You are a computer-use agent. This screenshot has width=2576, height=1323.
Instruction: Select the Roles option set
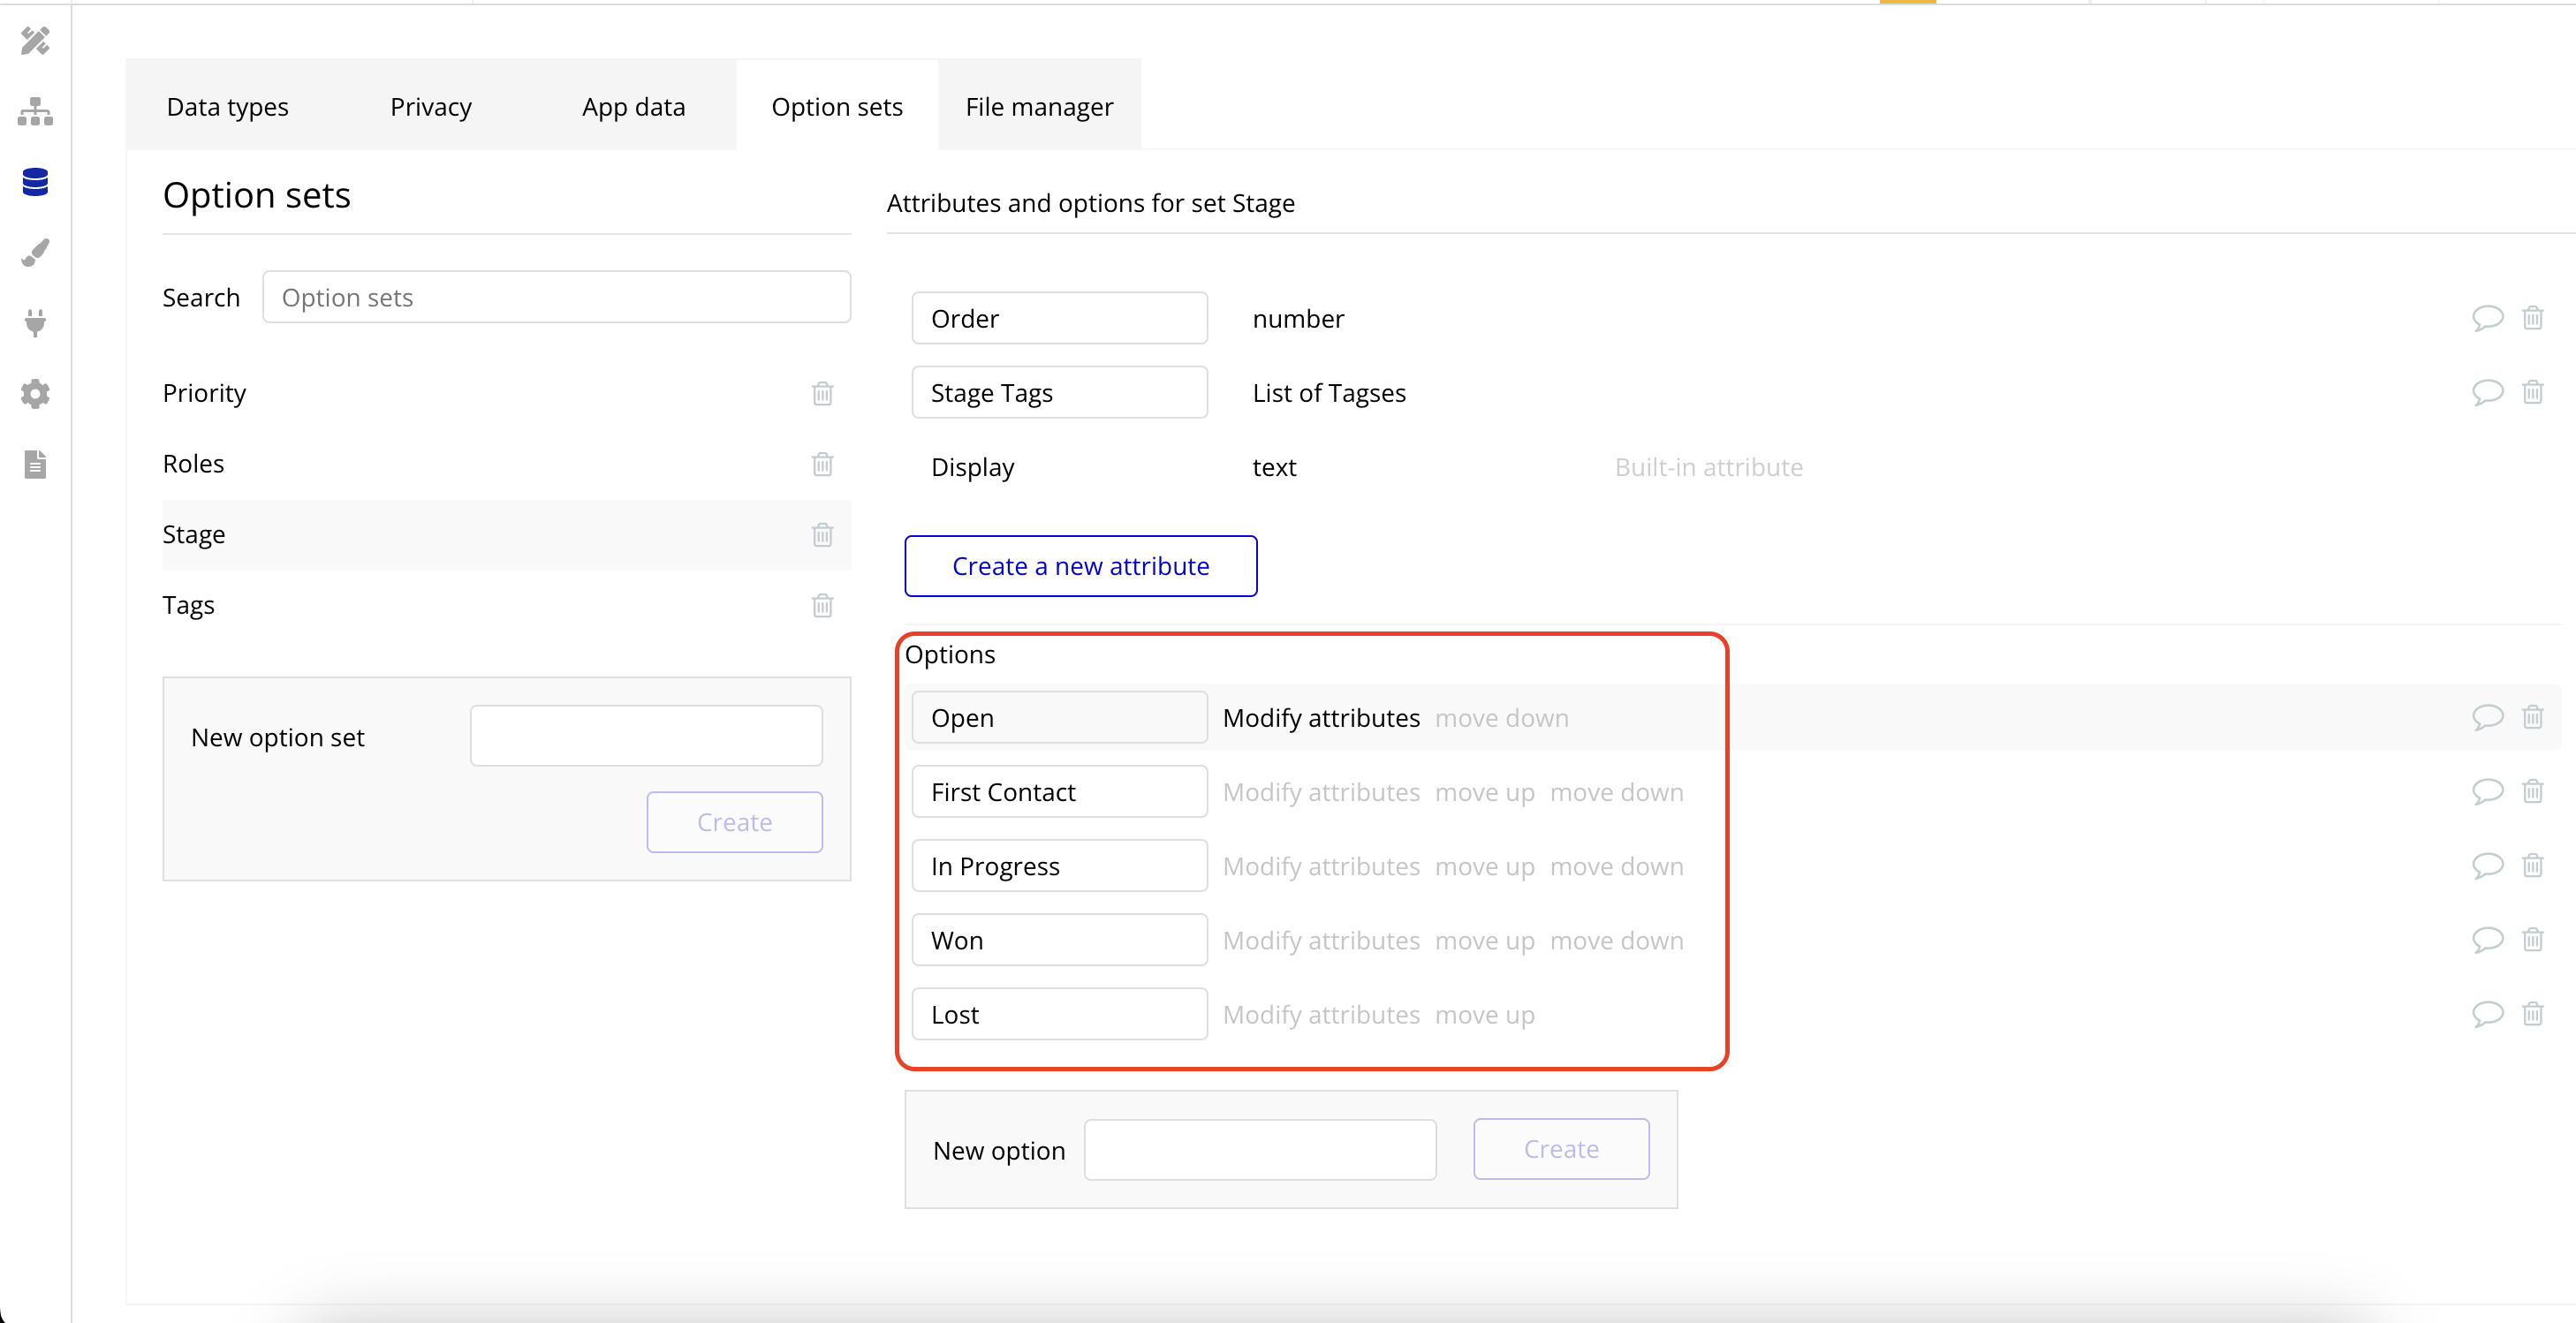pyautogui.click(x=194, y=464)
